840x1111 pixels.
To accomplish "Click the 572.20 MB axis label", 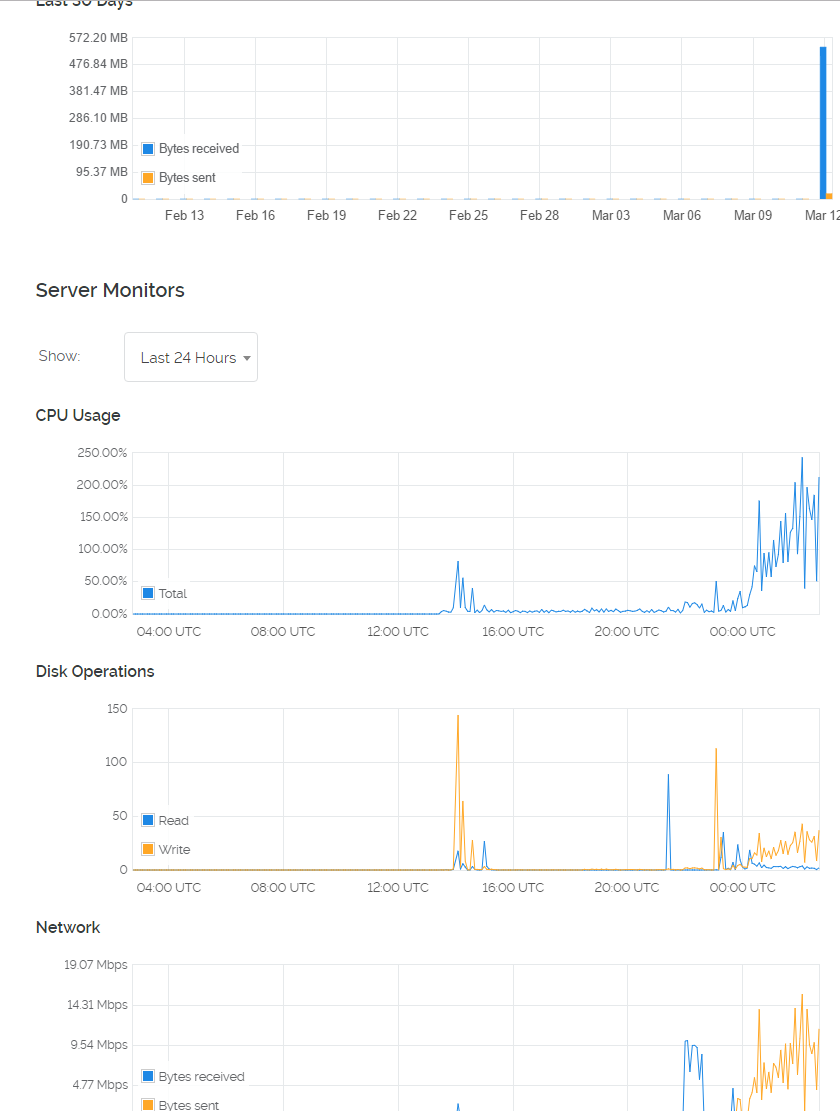I will [98, 38].
